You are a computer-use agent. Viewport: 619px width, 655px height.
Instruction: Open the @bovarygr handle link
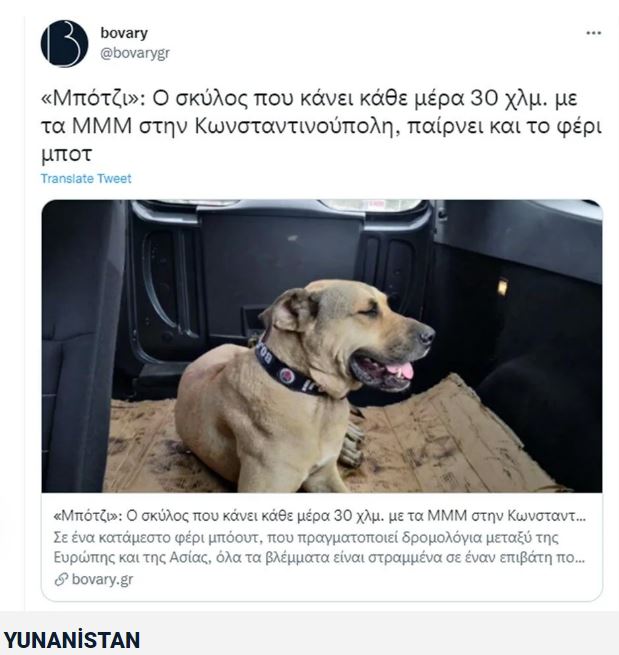pyautogui.click(x=135, y=53)
